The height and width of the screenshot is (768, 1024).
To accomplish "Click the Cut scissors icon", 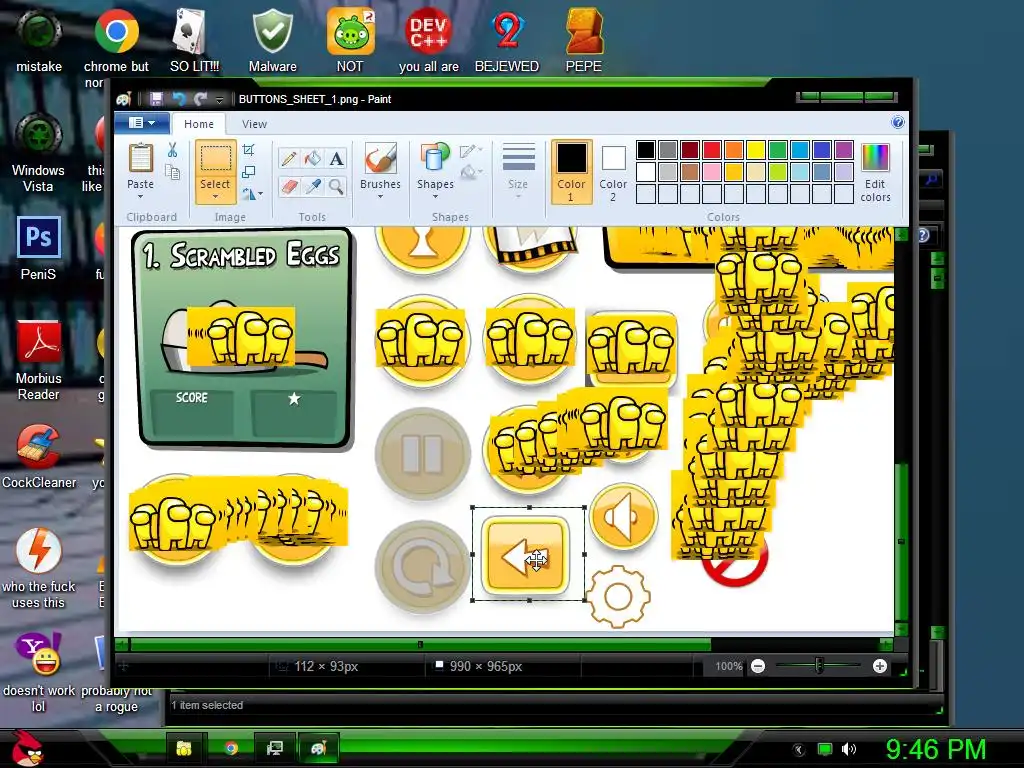I will coord(172,150).
